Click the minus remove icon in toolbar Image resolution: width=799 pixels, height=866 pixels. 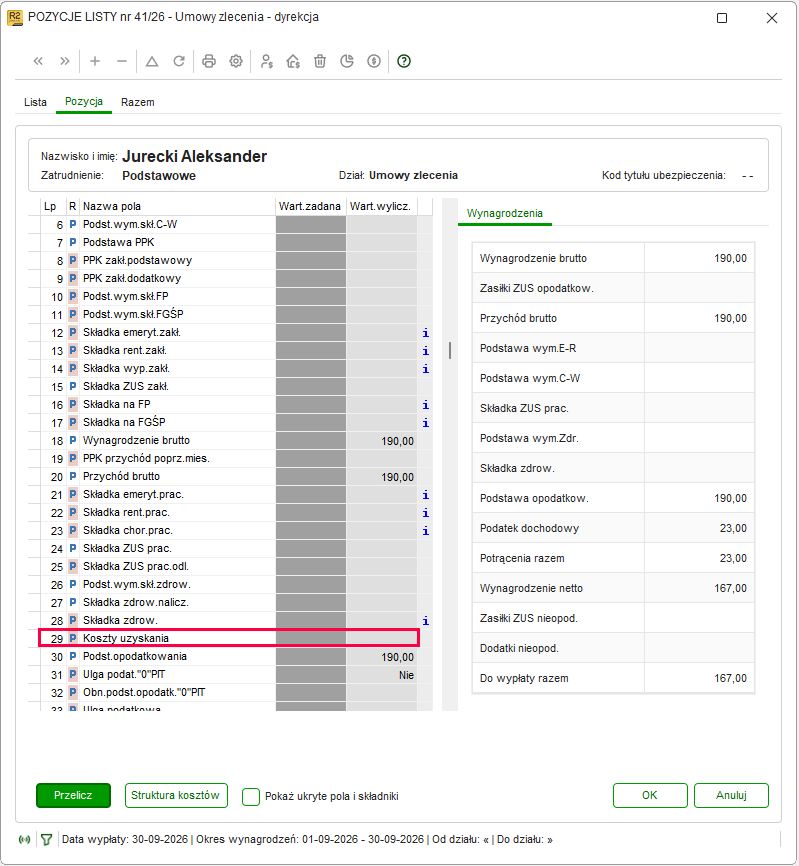(122, 61)
